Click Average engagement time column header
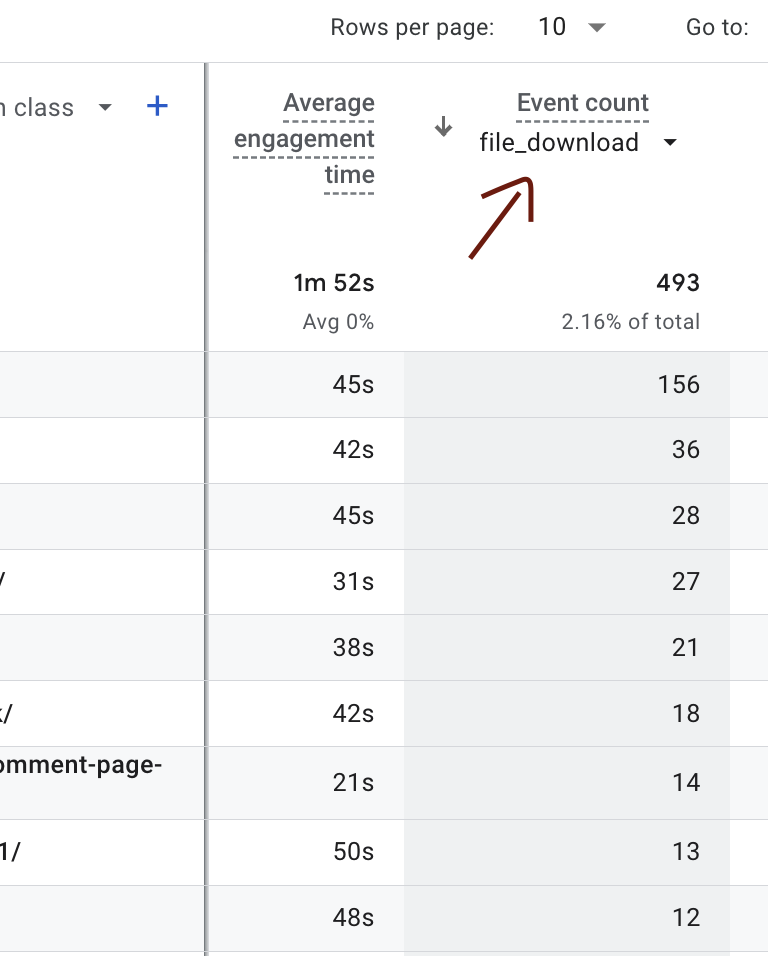768x956 pixels. (304, 139)
